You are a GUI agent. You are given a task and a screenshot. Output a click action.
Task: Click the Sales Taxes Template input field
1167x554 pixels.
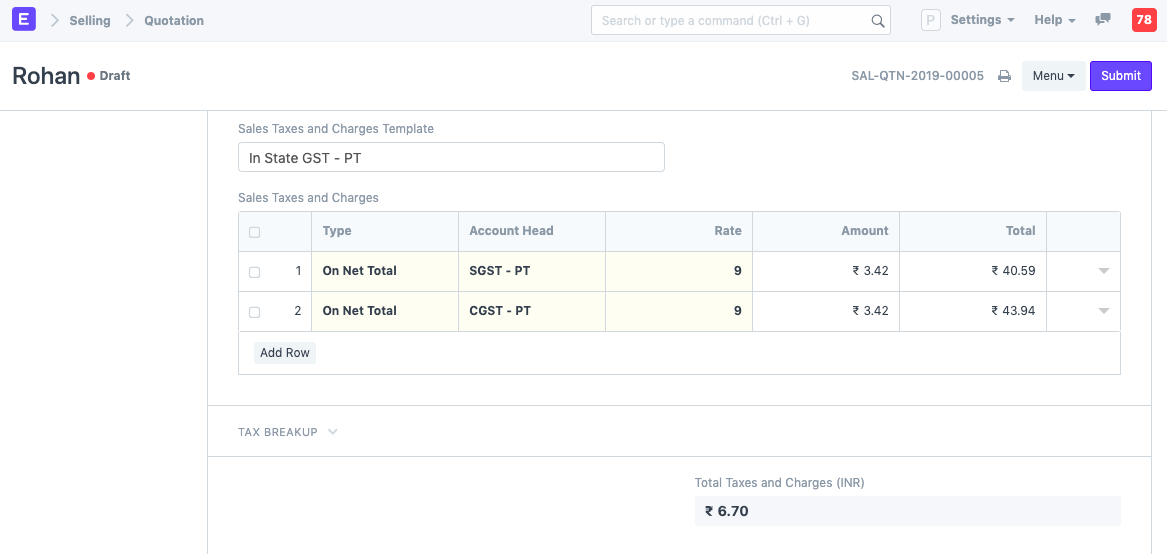451,157
